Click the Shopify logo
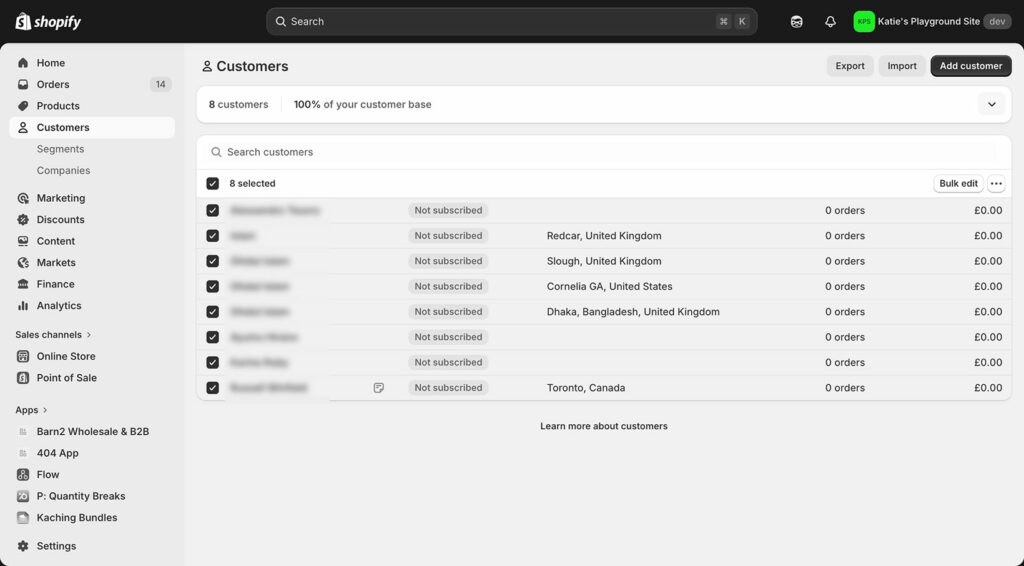1024x566 pixels. [48, 22]
